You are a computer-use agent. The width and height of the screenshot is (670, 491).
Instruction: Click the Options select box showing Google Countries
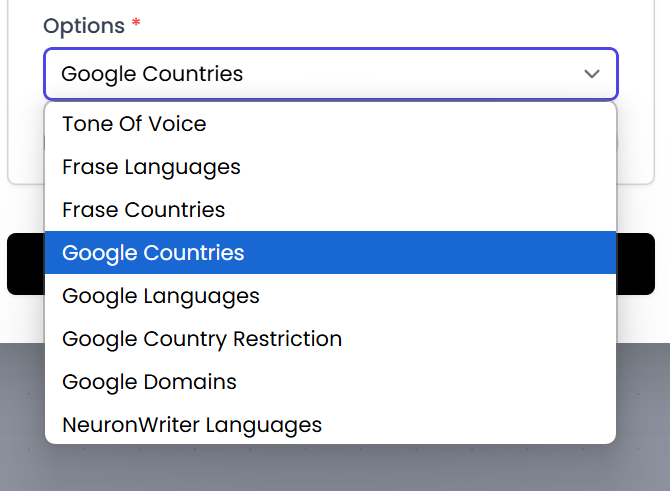click(300, 74)
